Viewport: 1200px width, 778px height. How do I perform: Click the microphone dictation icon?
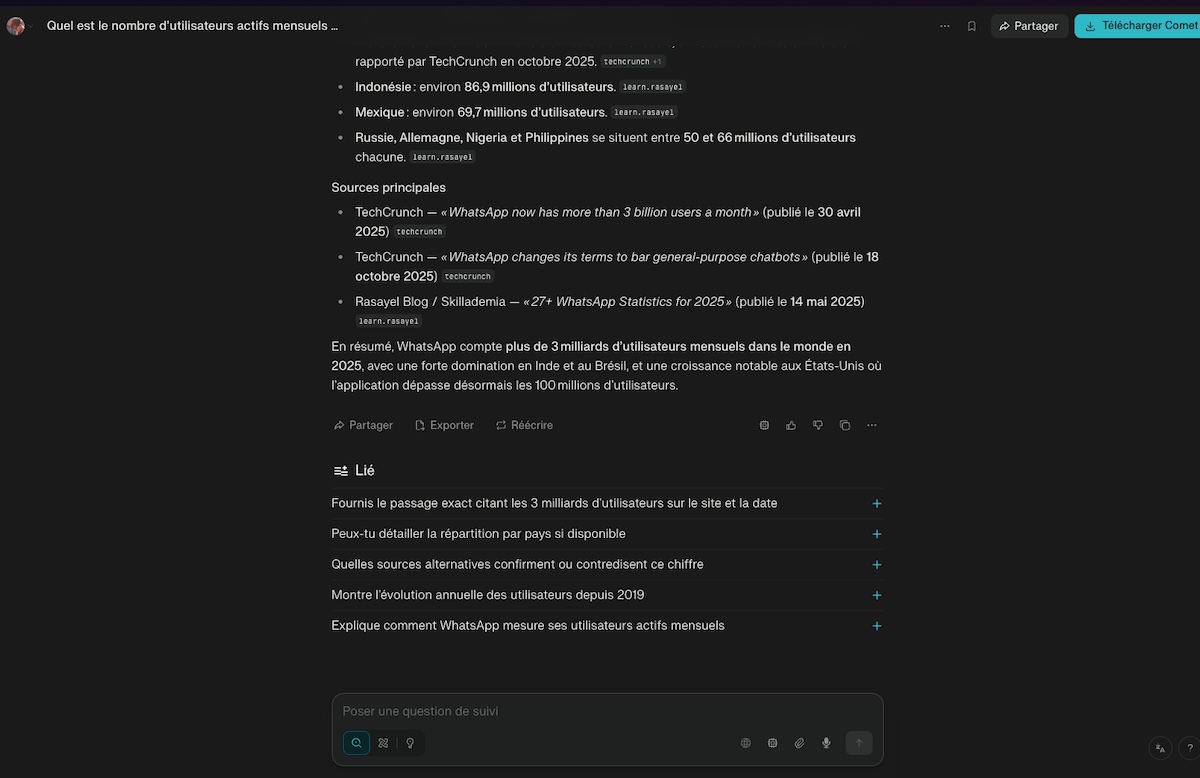click(x=826, y=743)
